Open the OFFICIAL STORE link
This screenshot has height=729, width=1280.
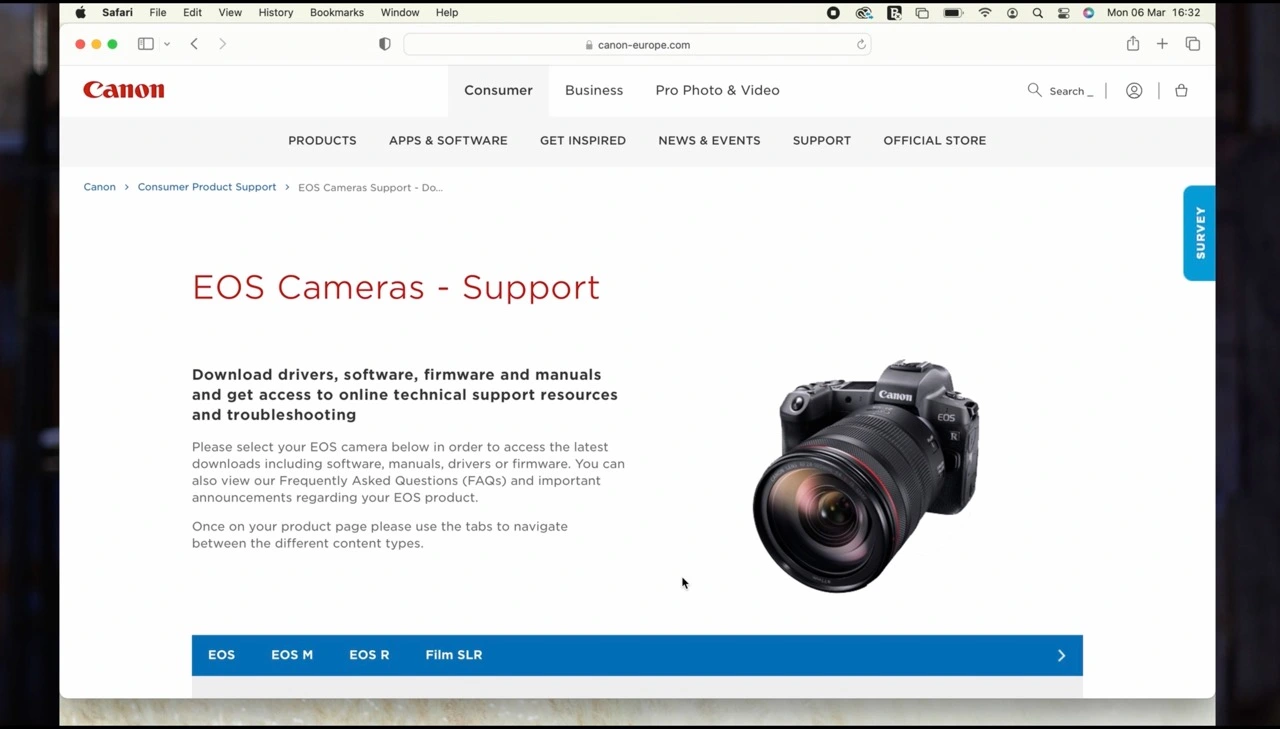point(935,141)
